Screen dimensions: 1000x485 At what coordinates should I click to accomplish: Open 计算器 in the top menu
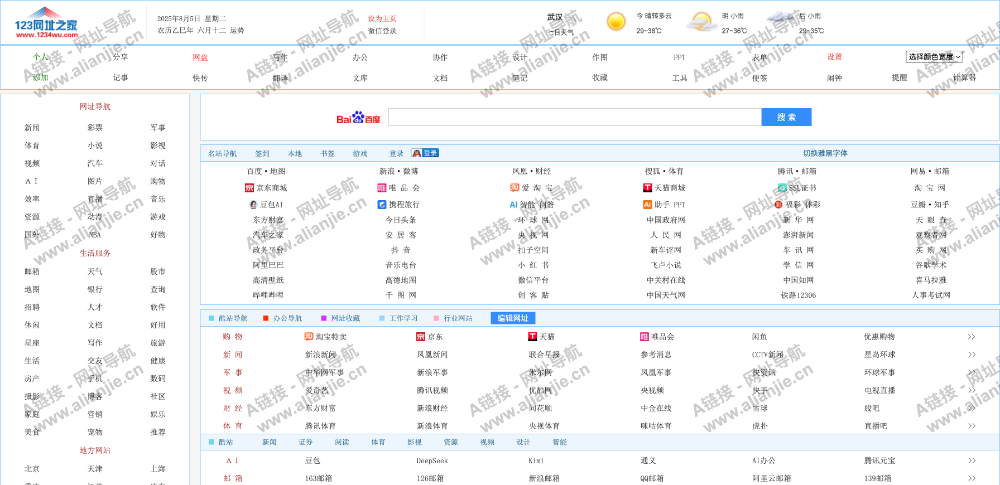[964, 78]
